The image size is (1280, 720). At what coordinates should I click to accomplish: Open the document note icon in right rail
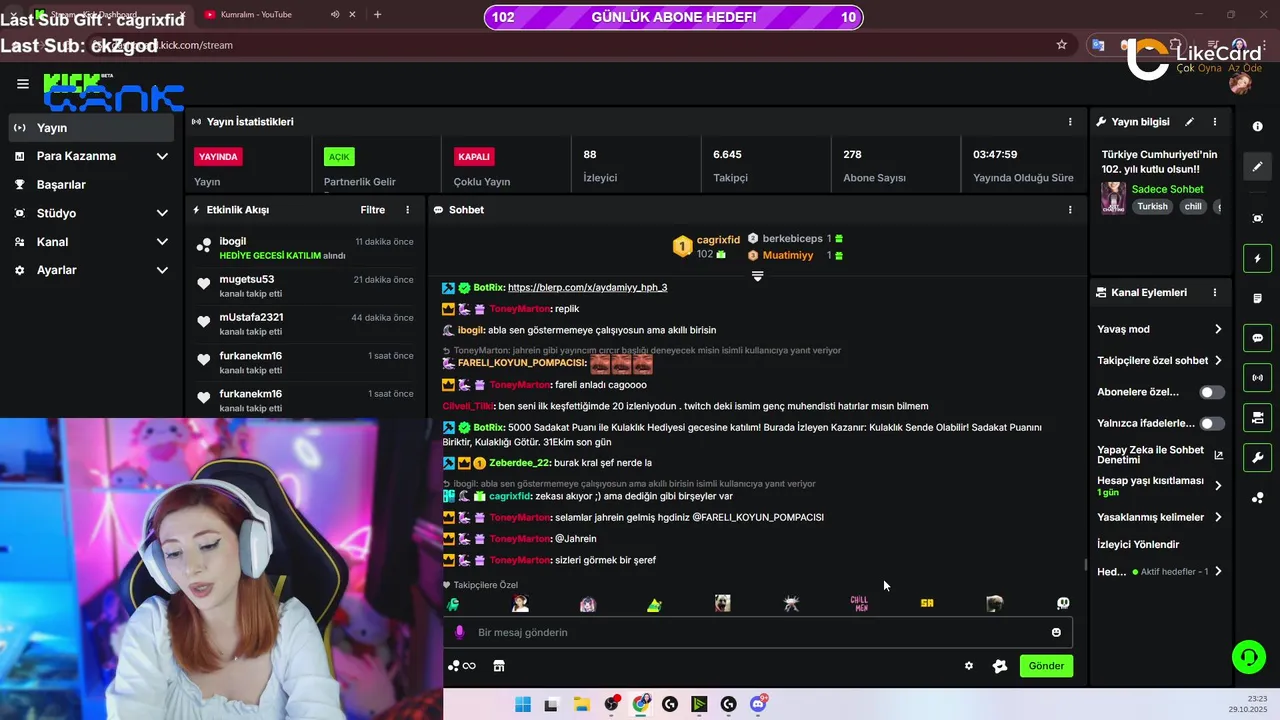(x=1258, y=299)
